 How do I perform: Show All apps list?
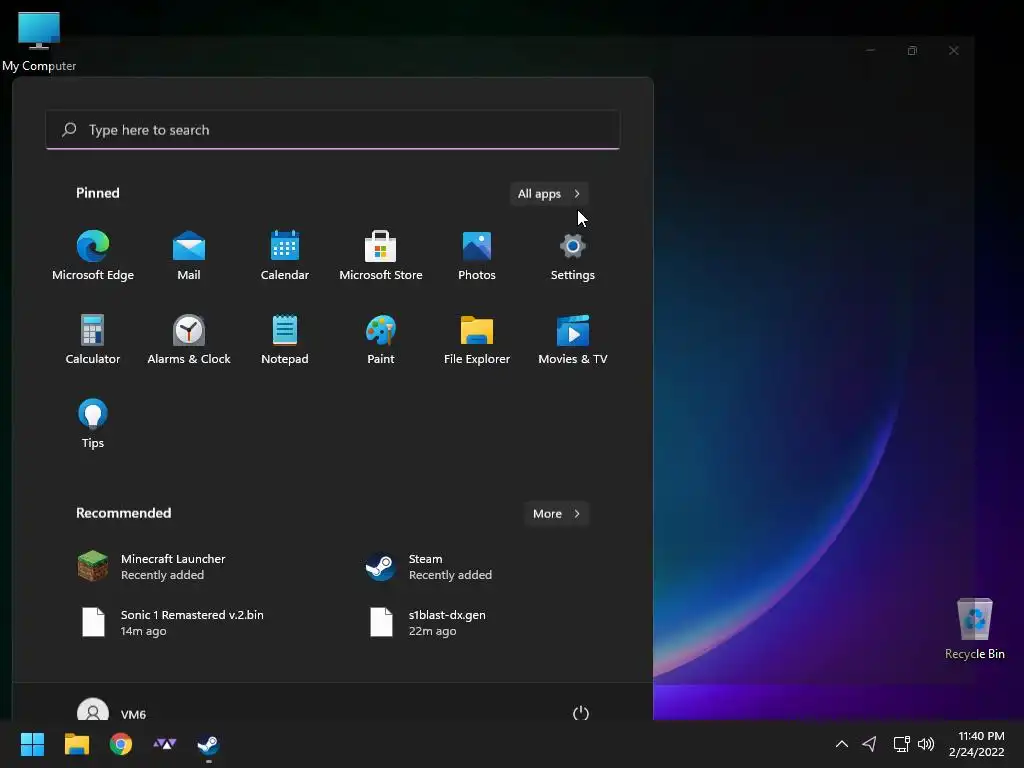pos(549,193)
